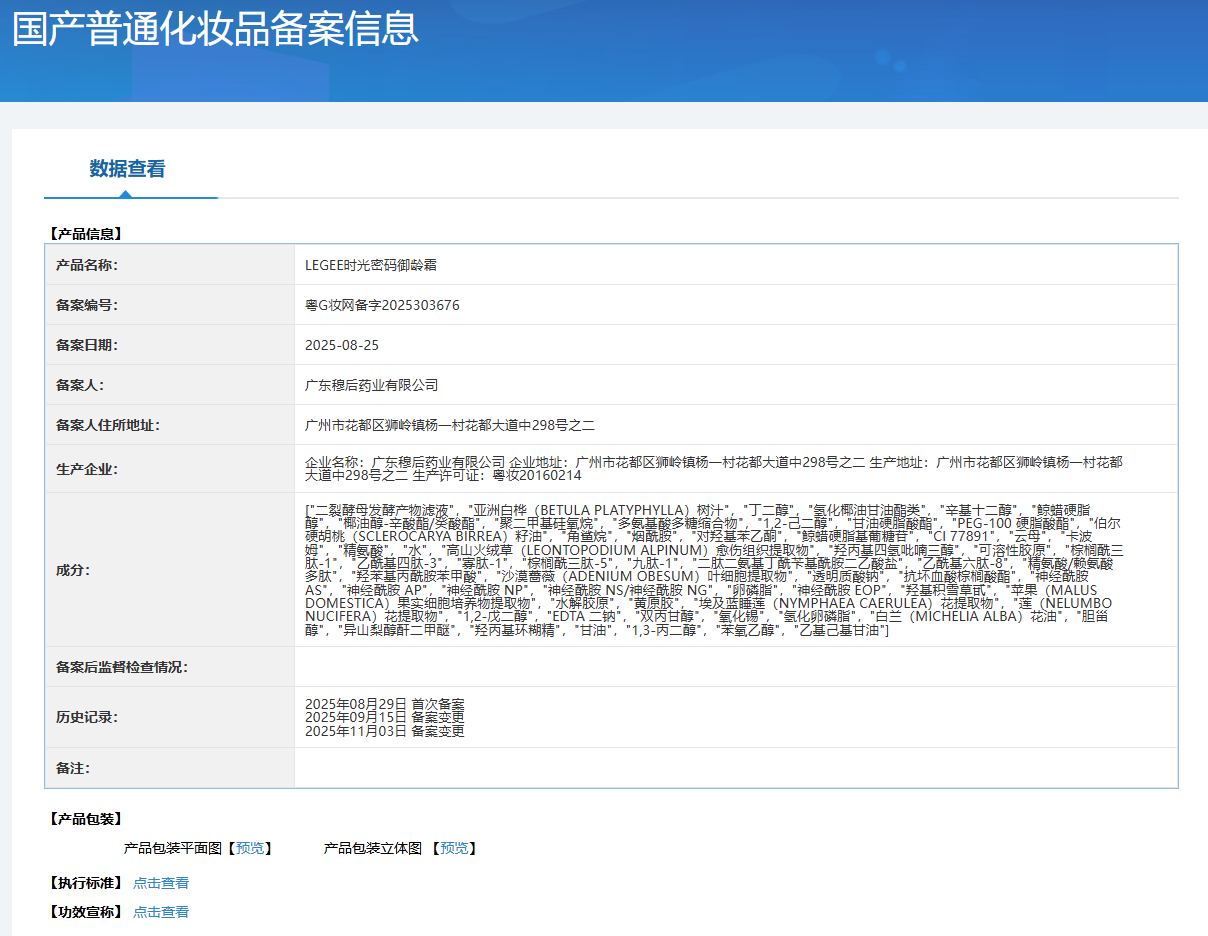
Task: Click the 生产企业 details text
Action: (x=714, y=469)
